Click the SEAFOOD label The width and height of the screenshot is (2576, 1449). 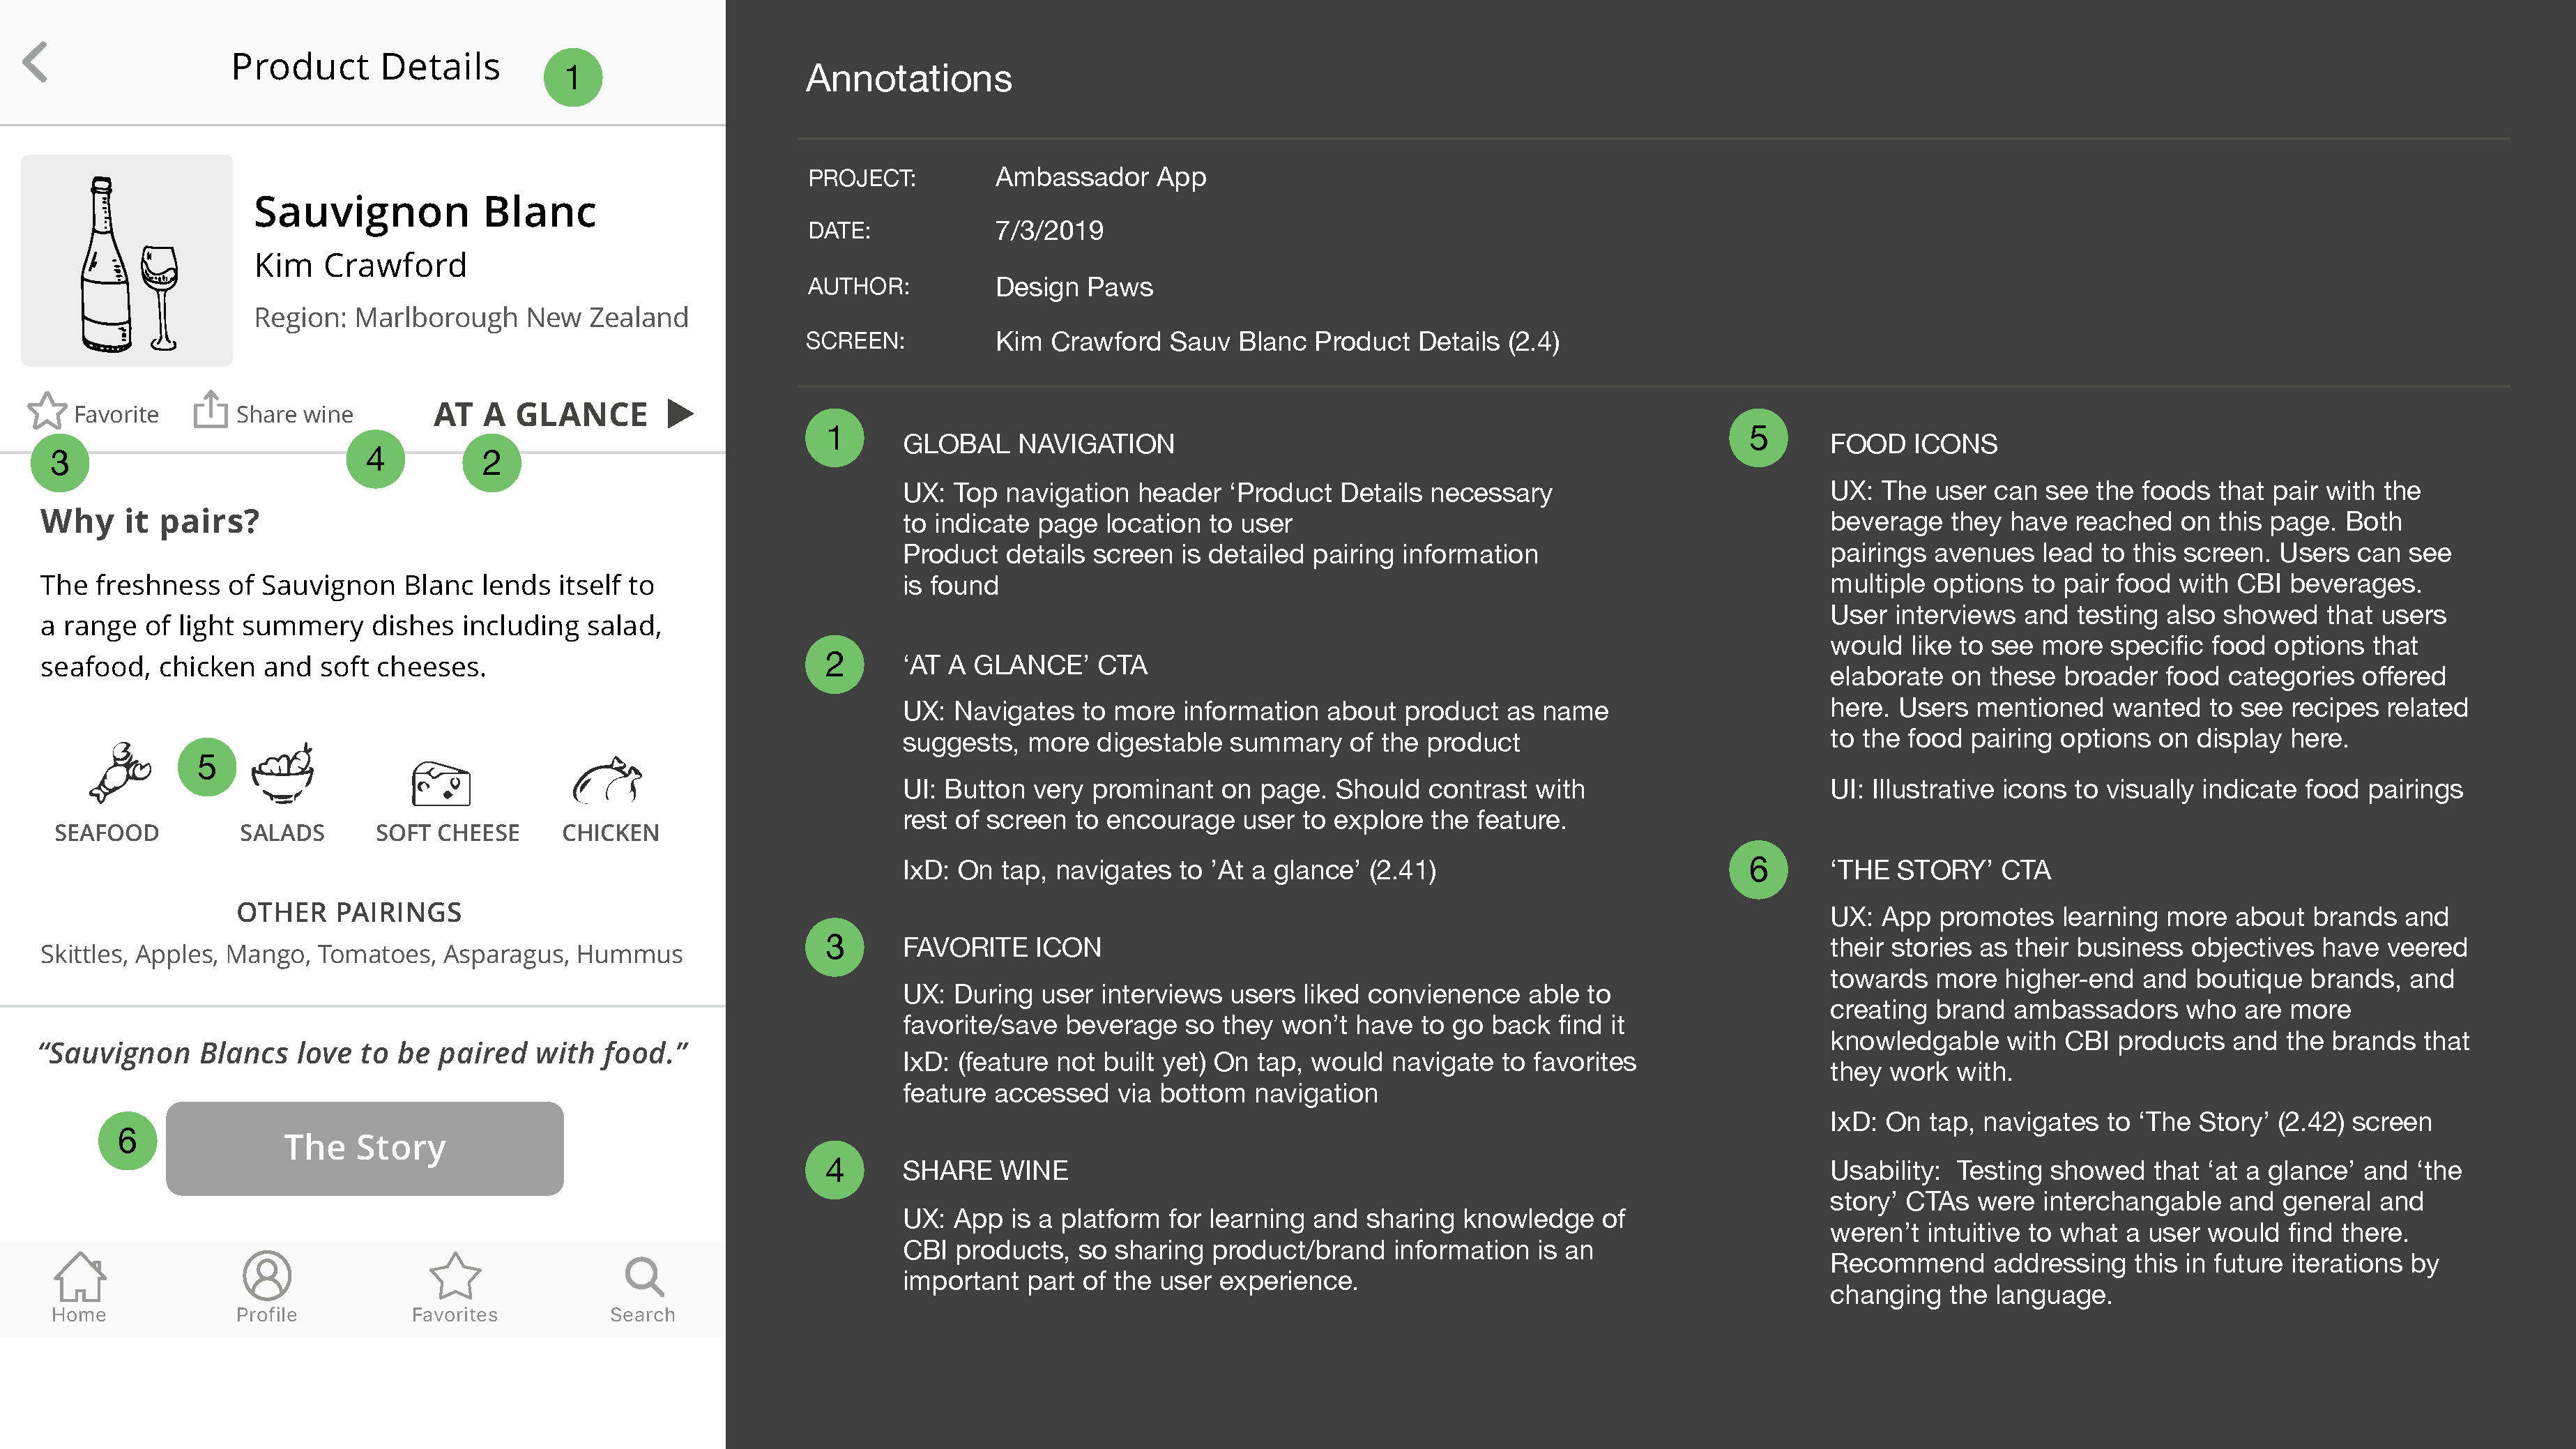coord(106,832)
